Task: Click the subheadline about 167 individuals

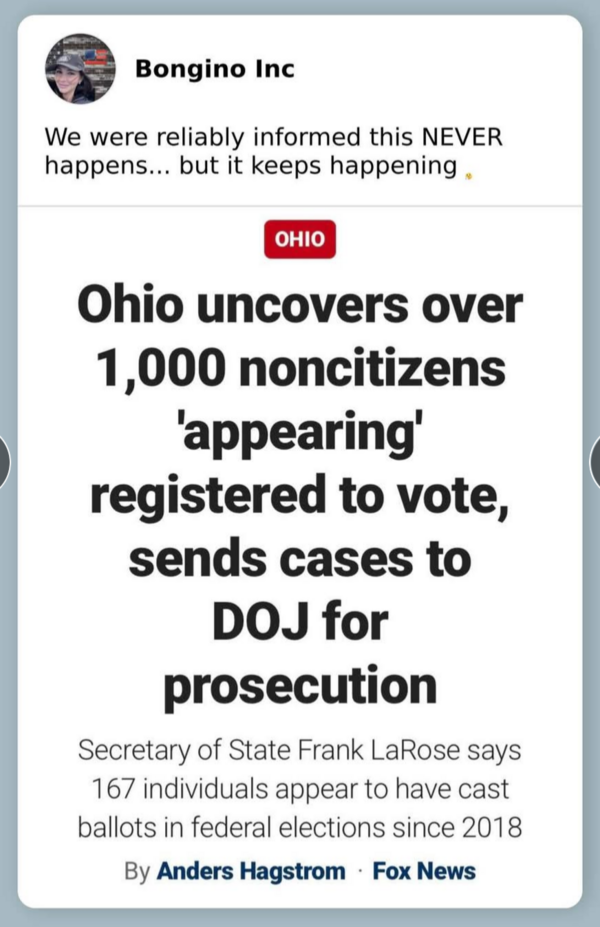Action: point(300,788)
